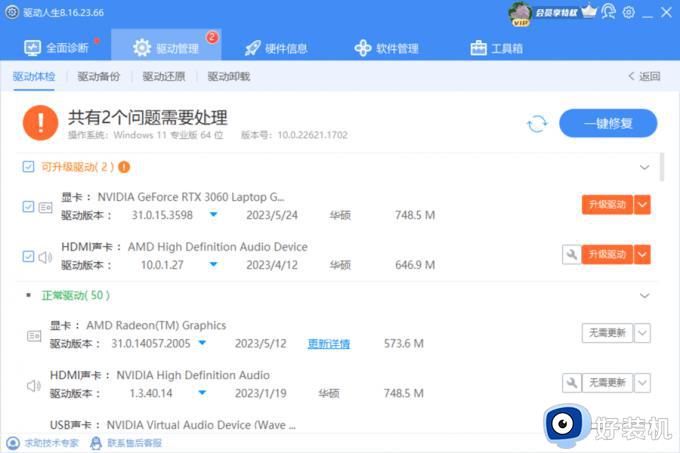680x453 pixels.
Task: Switch to 驱动管理 tab
Action: [166, 45]
